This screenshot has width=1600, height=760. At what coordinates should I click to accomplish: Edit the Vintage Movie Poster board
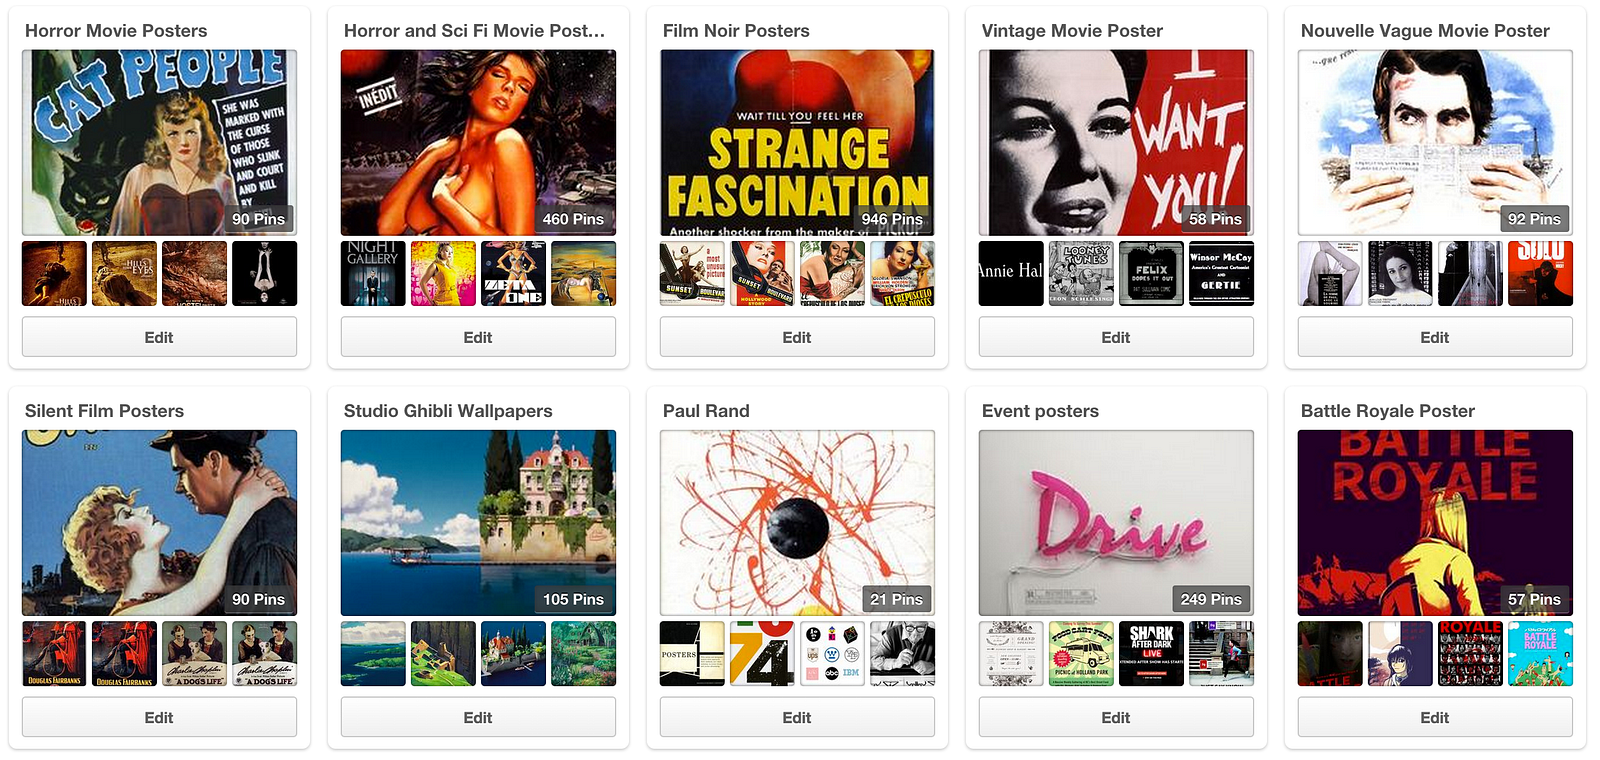tap(1116, 337)
